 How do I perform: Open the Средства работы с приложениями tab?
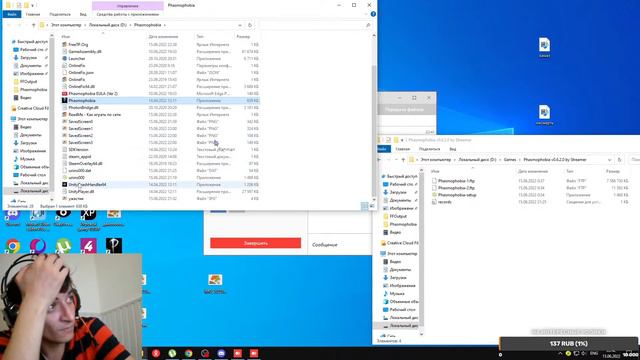tap(128, 14)
